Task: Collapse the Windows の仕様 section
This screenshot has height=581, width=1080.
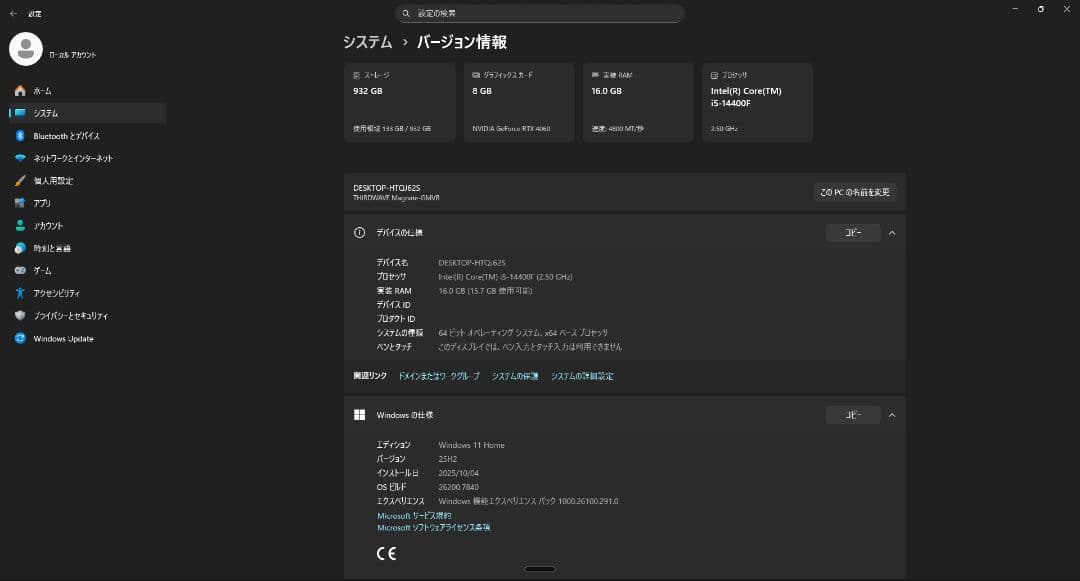Action: (892, 415)
